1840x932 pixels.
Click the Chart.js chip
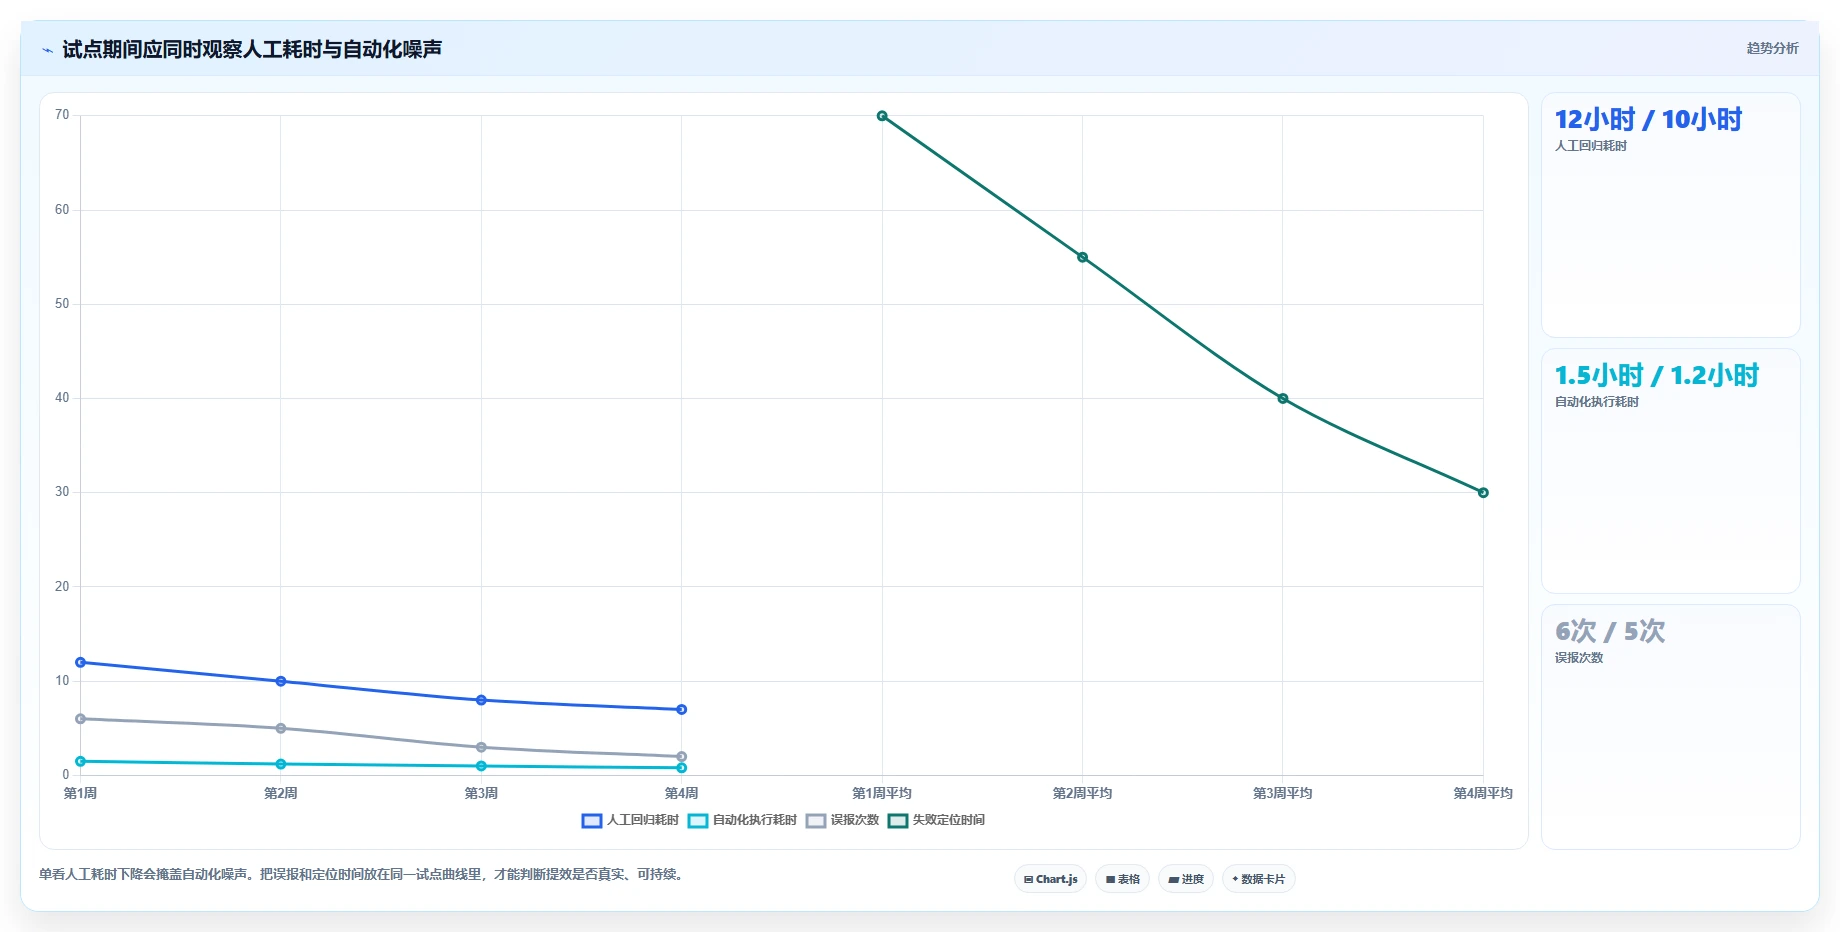(x=1050, y=879)
